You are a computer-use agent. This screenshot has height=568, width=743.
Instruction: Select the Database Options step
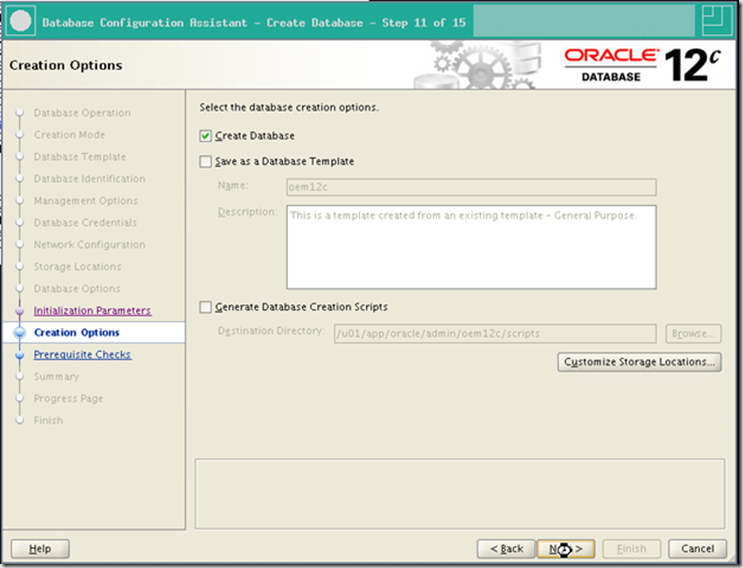(77, 289)
